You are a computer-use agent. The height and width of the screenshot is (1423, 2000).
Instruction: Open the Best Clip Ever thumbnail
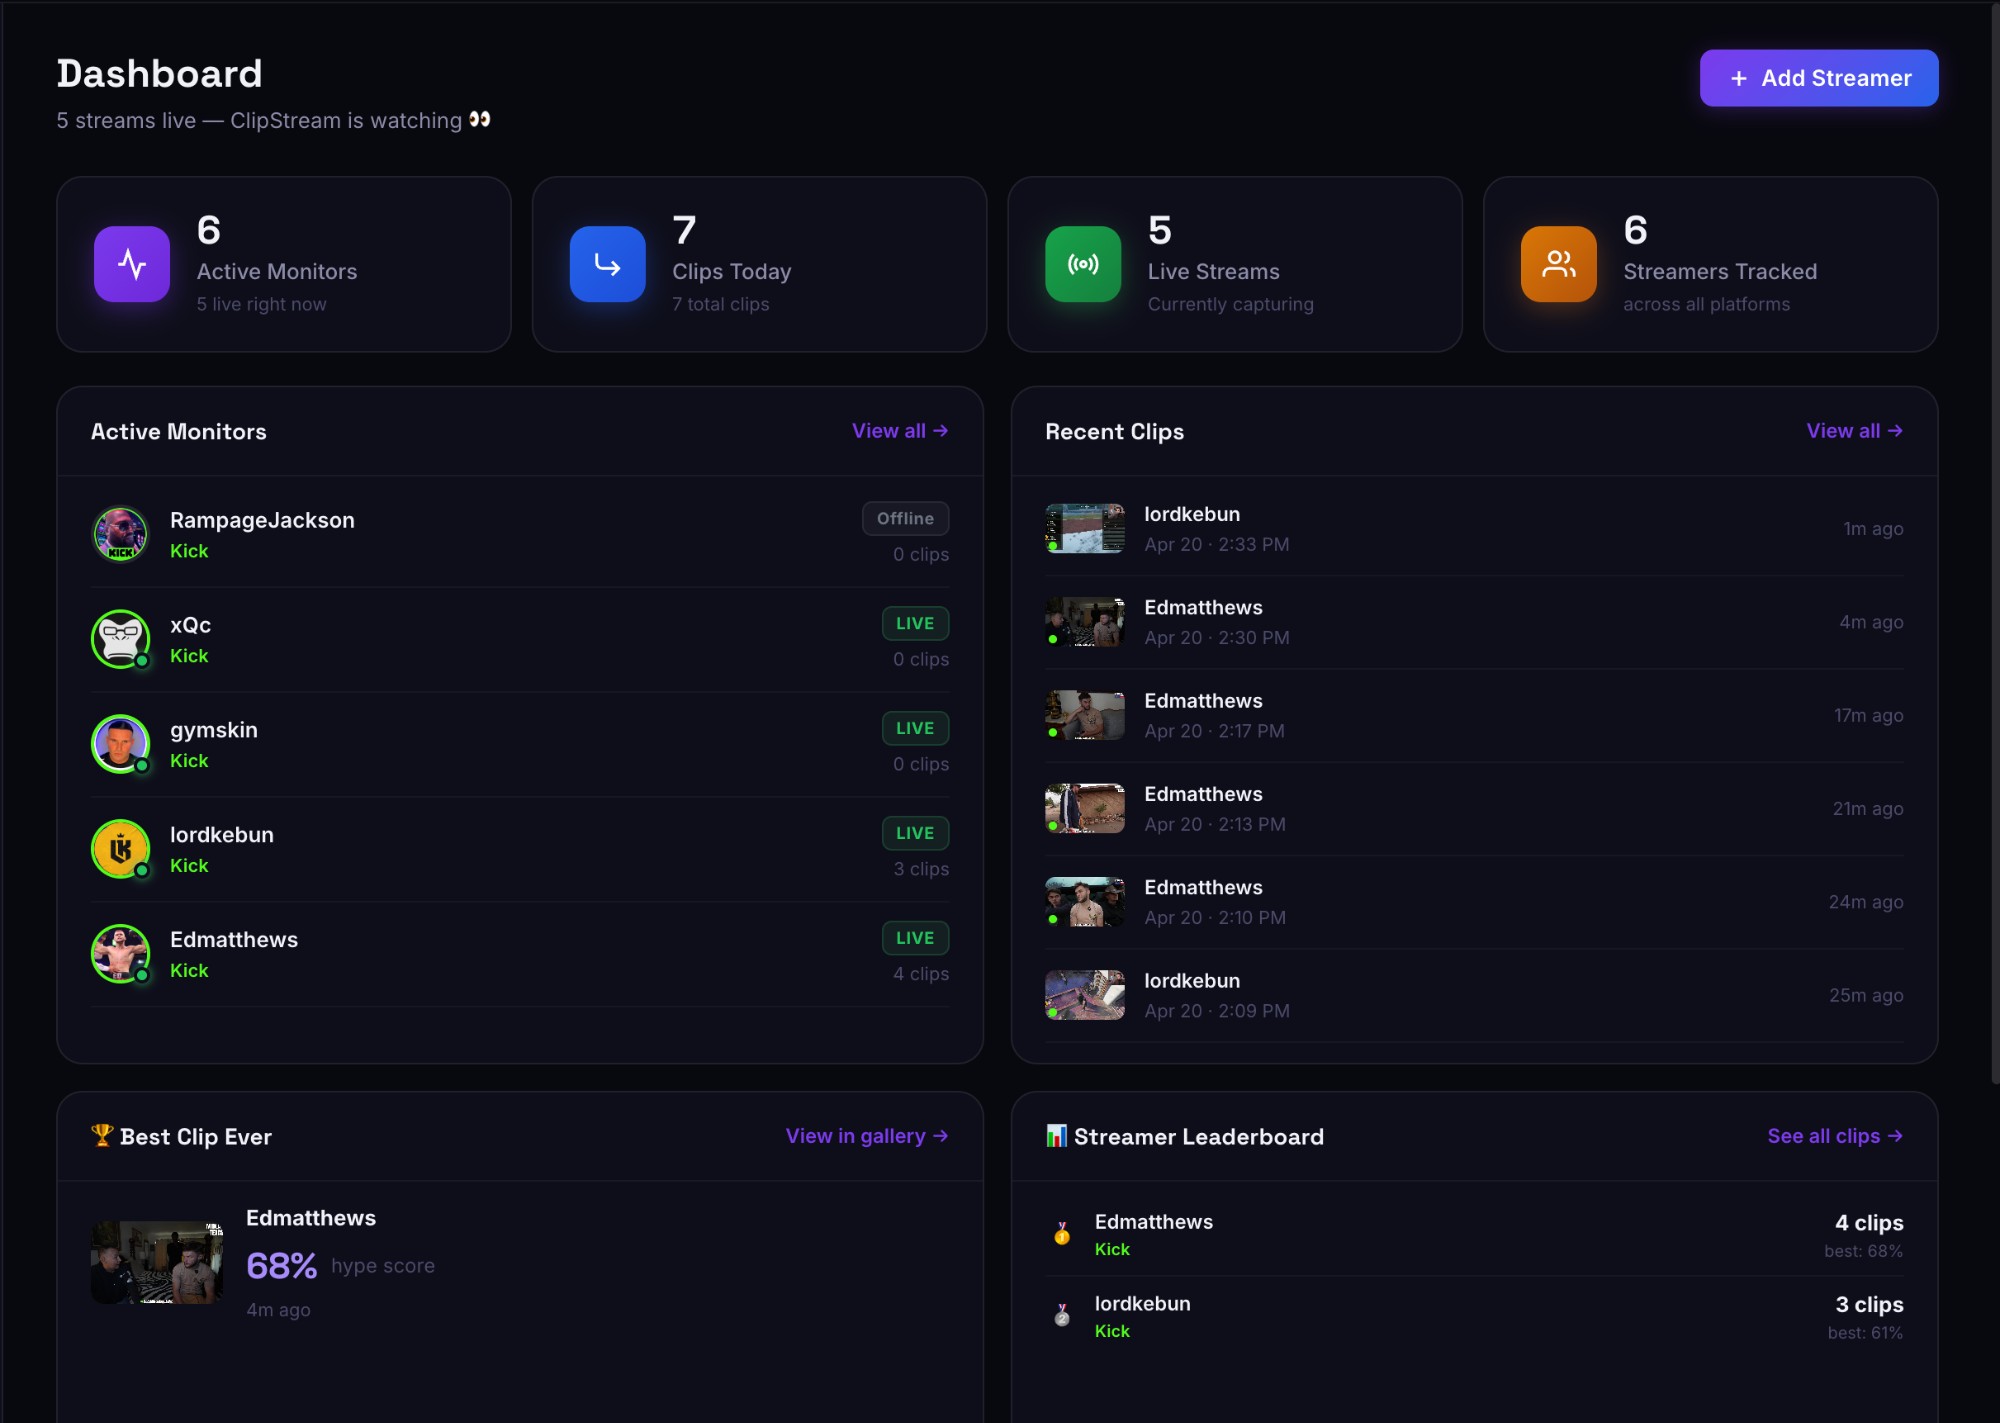pos(158,1262)
